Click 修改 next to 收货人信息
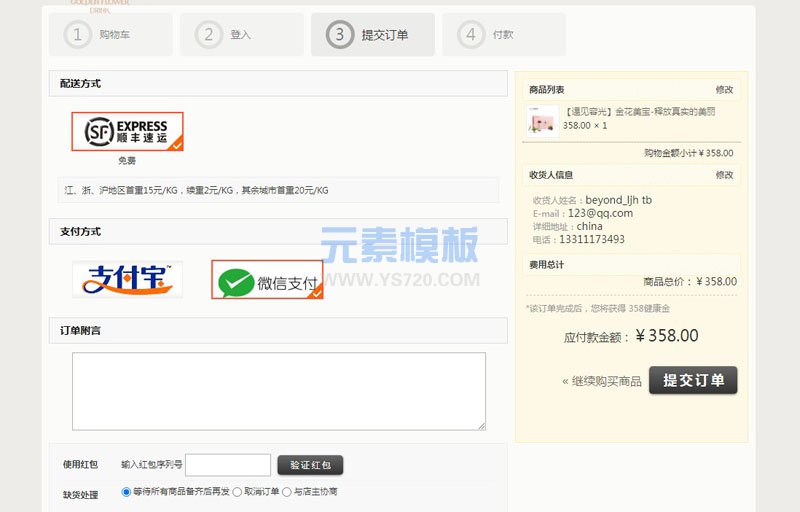800x512 pixels. pyautogui.click(x=724, y=175)
